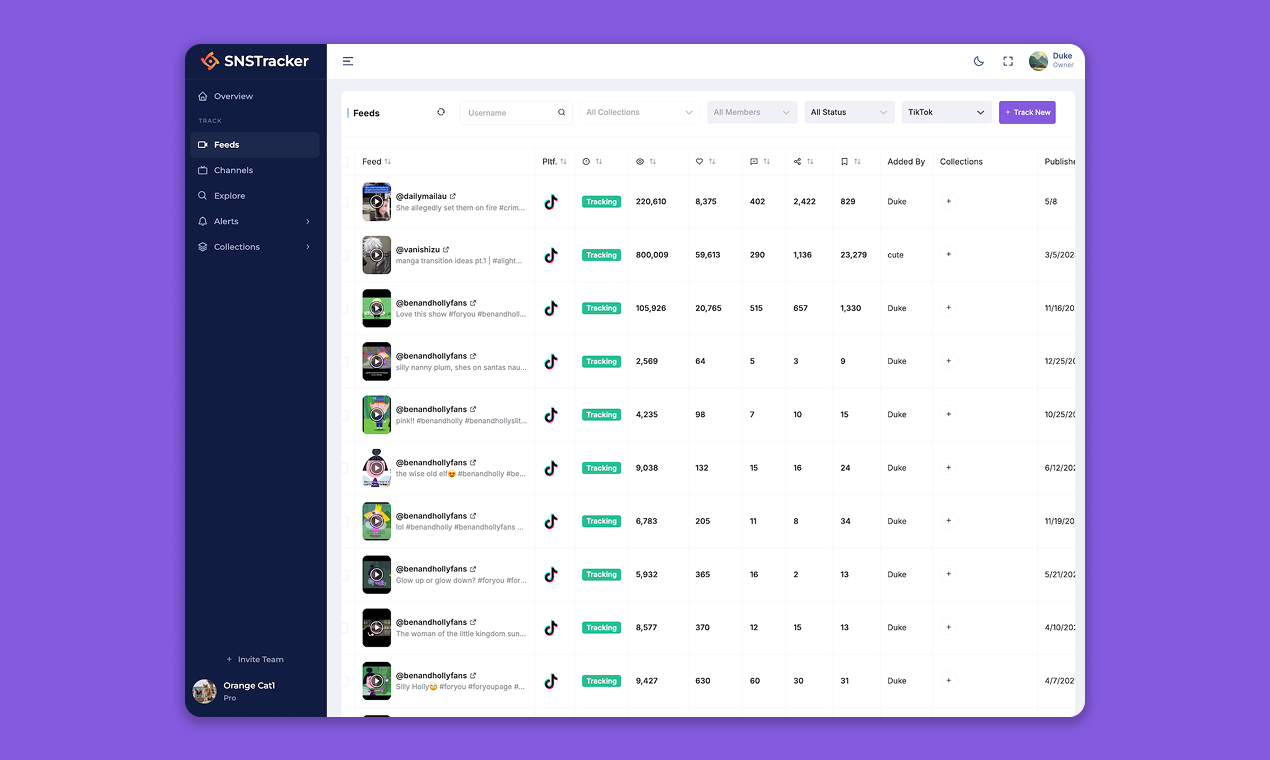
Task: Open Collections in the sidebar
Action: [x=254, y=247]
